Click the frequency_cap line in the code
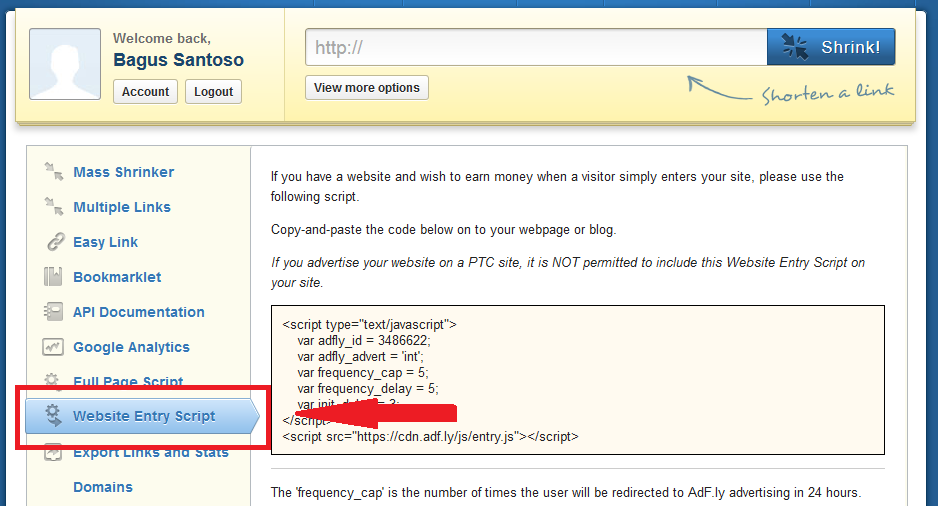The width and height of the screenshot is (938, 506). coord(363,373)
